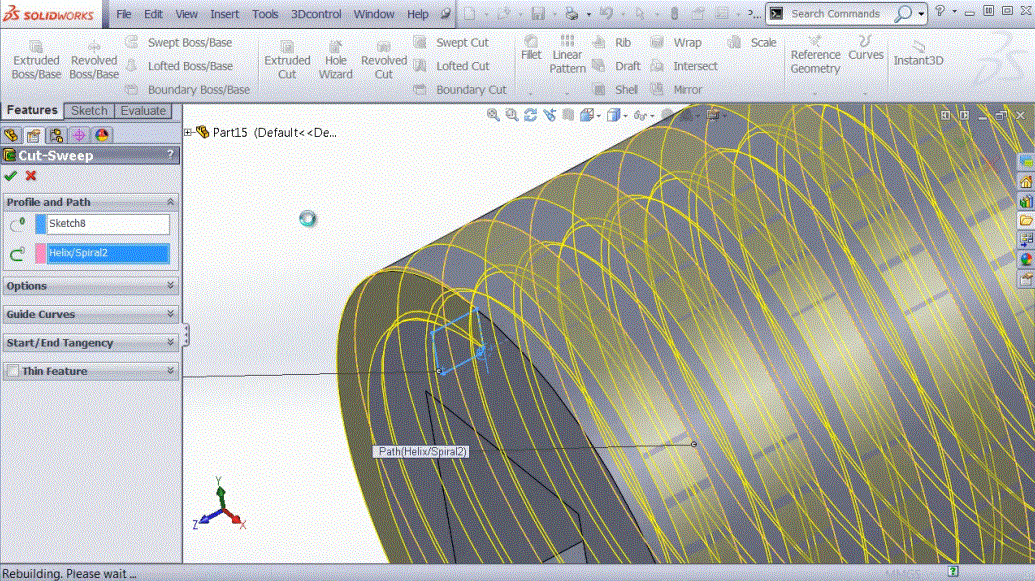This screenshot has width=1035, height=581.
Task: Expand the Options section
Action: [171, 286]
